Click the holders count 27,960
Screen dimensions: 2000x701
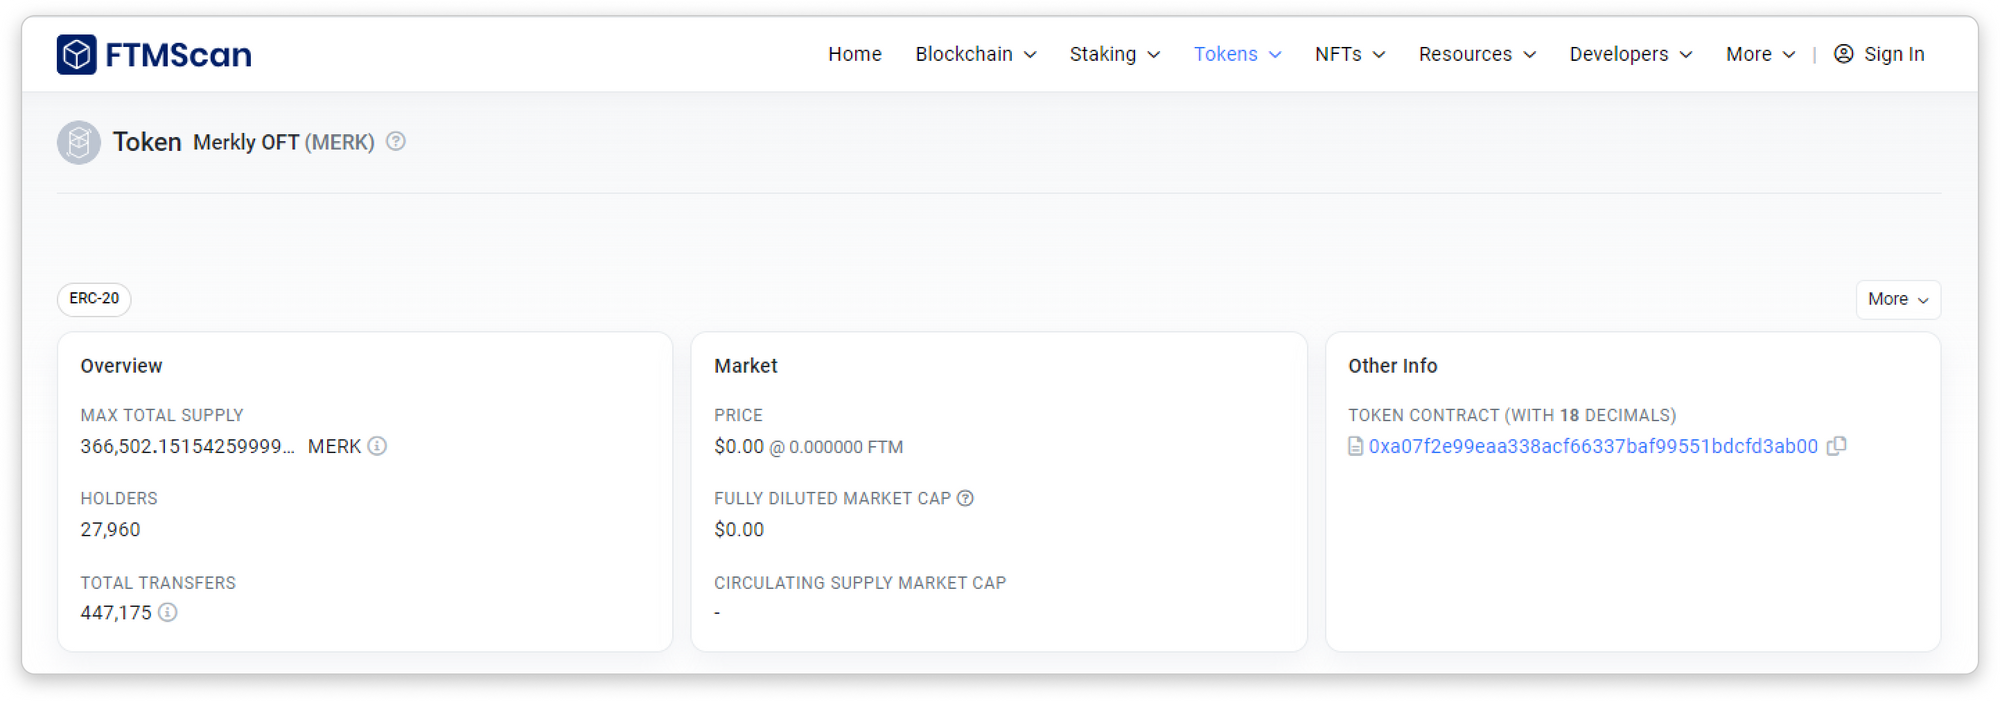pyautogui.click(x=110, y=529)
